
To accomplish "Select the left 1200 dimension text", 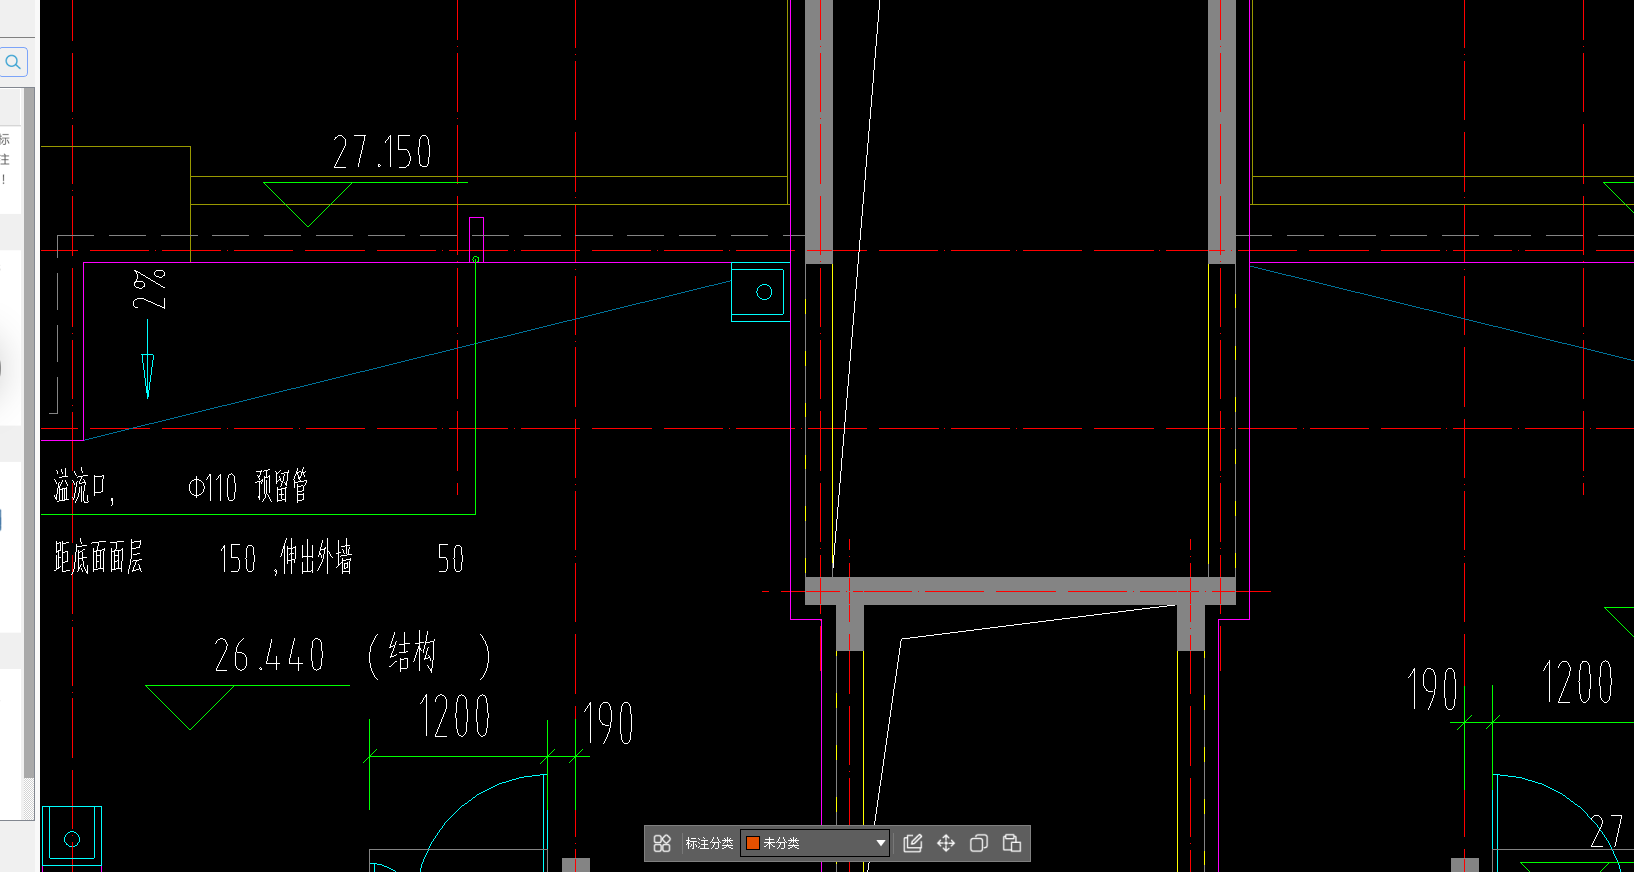I will tap(455, 716).
